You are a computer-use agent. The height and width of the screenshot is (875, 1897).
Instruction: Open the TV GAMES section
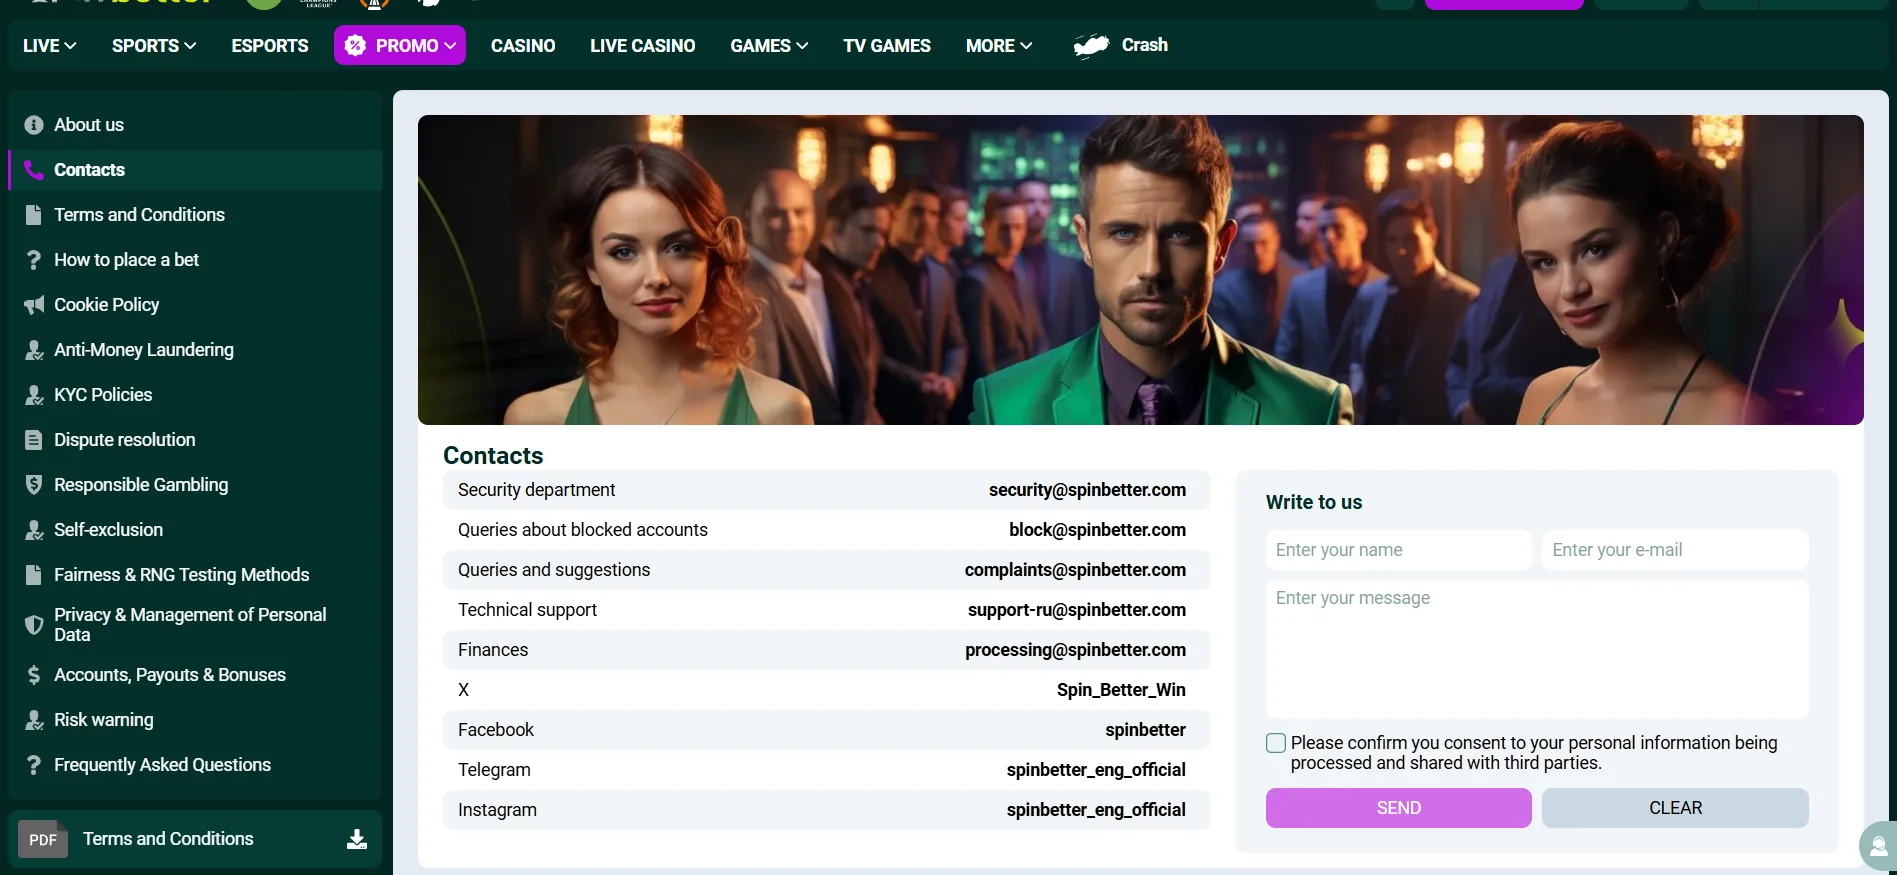coord(887,46)
